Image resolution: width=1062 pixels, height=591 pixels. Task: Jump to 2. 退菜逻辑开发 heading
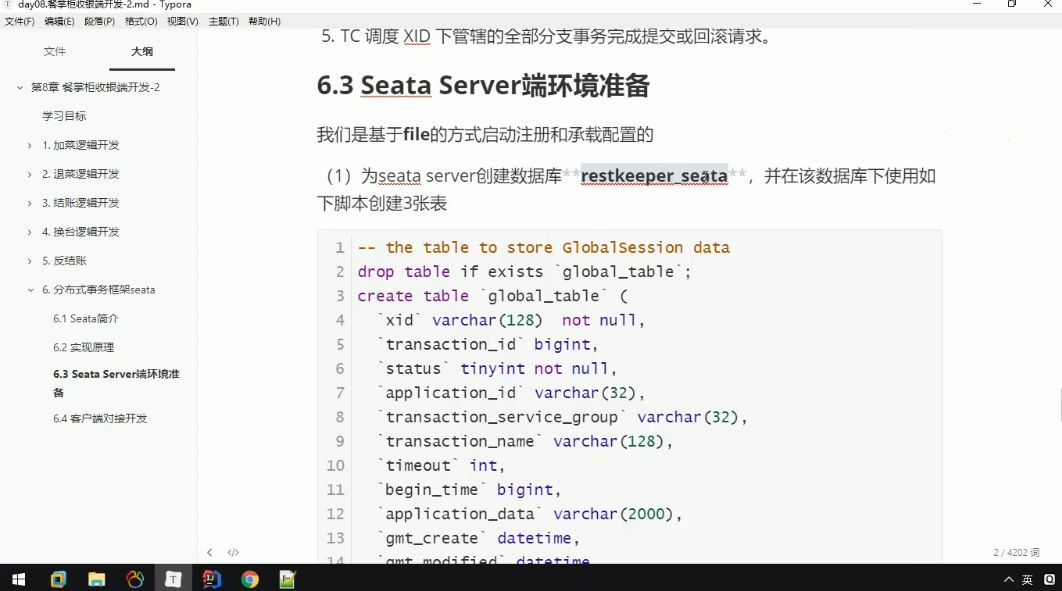click(x=81, y=174)
